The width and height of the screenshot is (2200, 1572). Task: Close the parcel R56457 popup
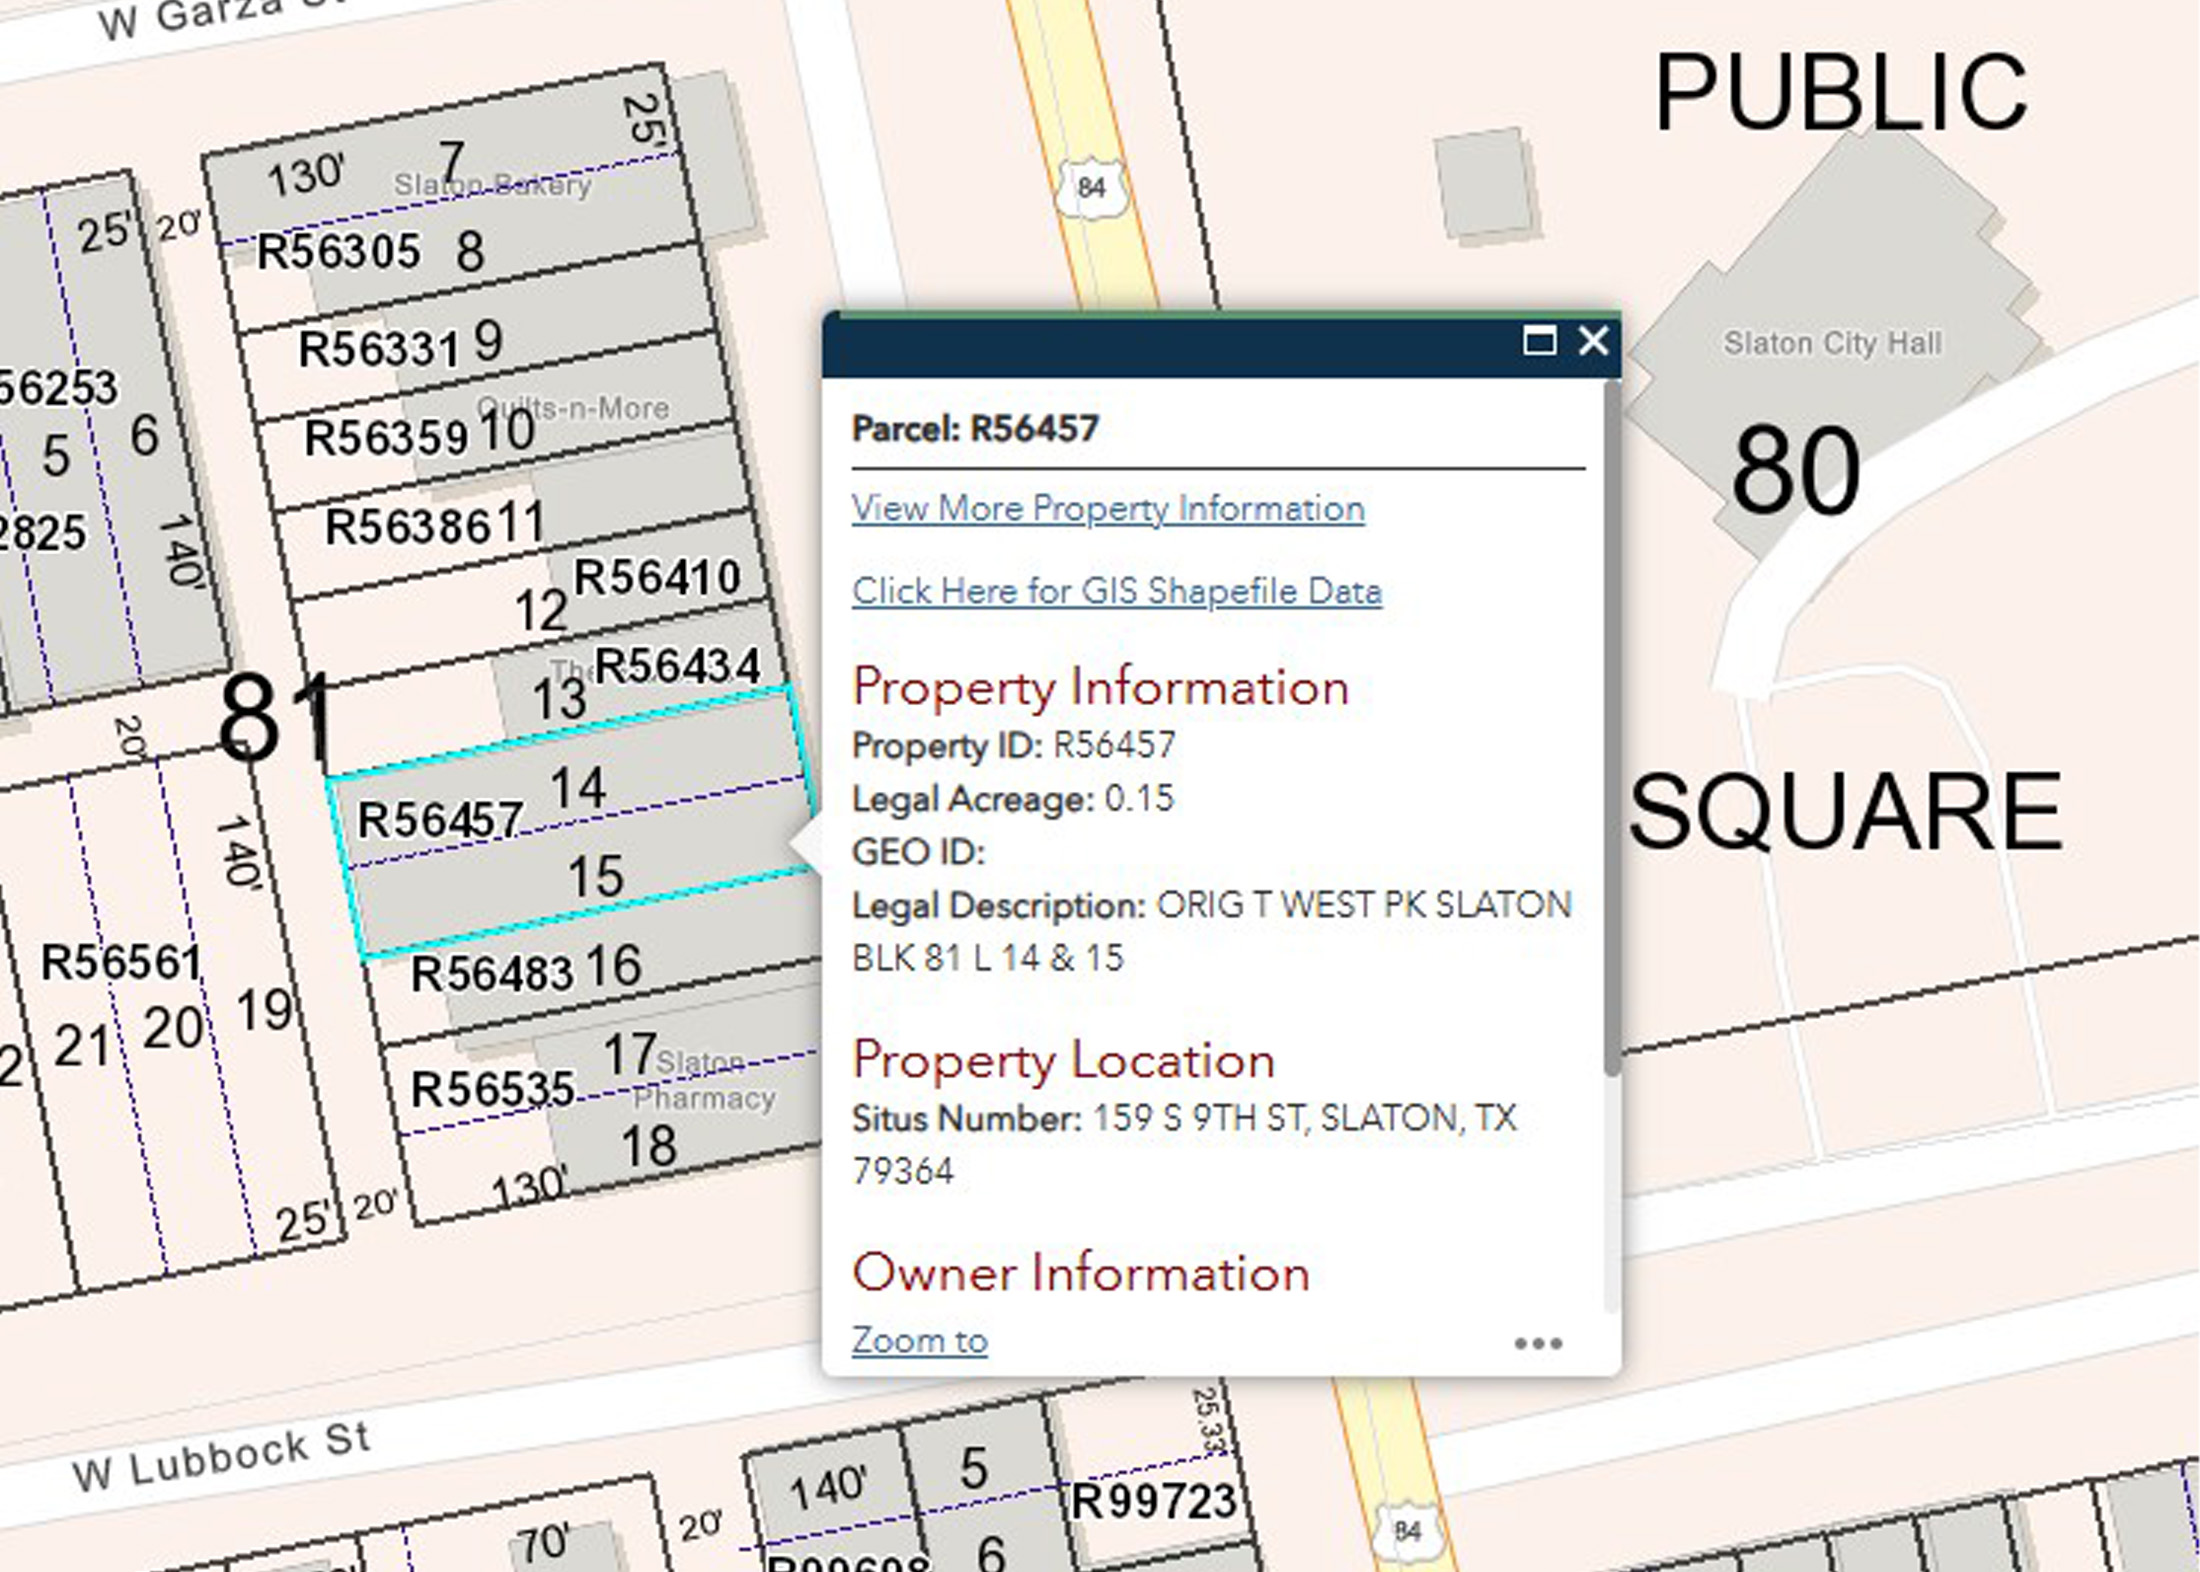tap(1593, 342)
